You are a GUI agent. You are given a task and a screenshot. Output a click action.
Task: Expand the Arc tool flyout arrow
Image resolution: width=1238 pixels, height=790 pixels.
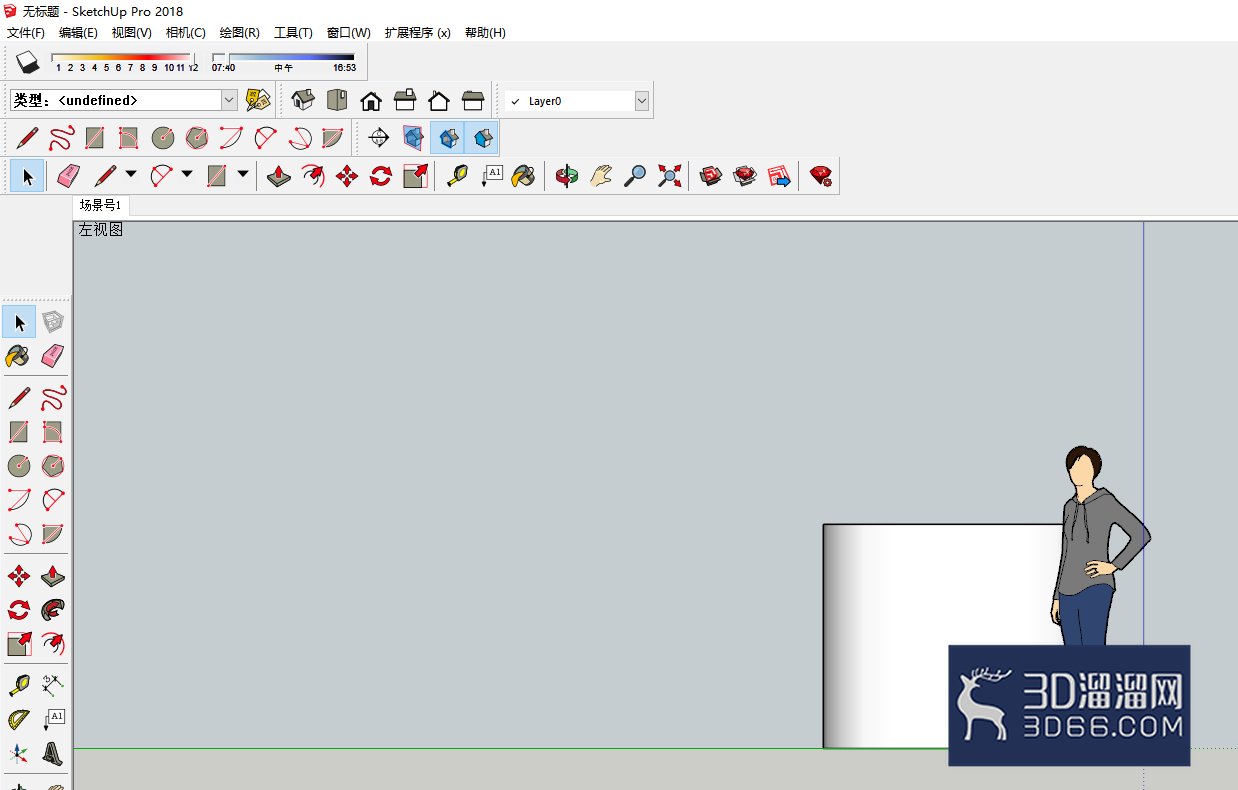[x=187, y=176]
